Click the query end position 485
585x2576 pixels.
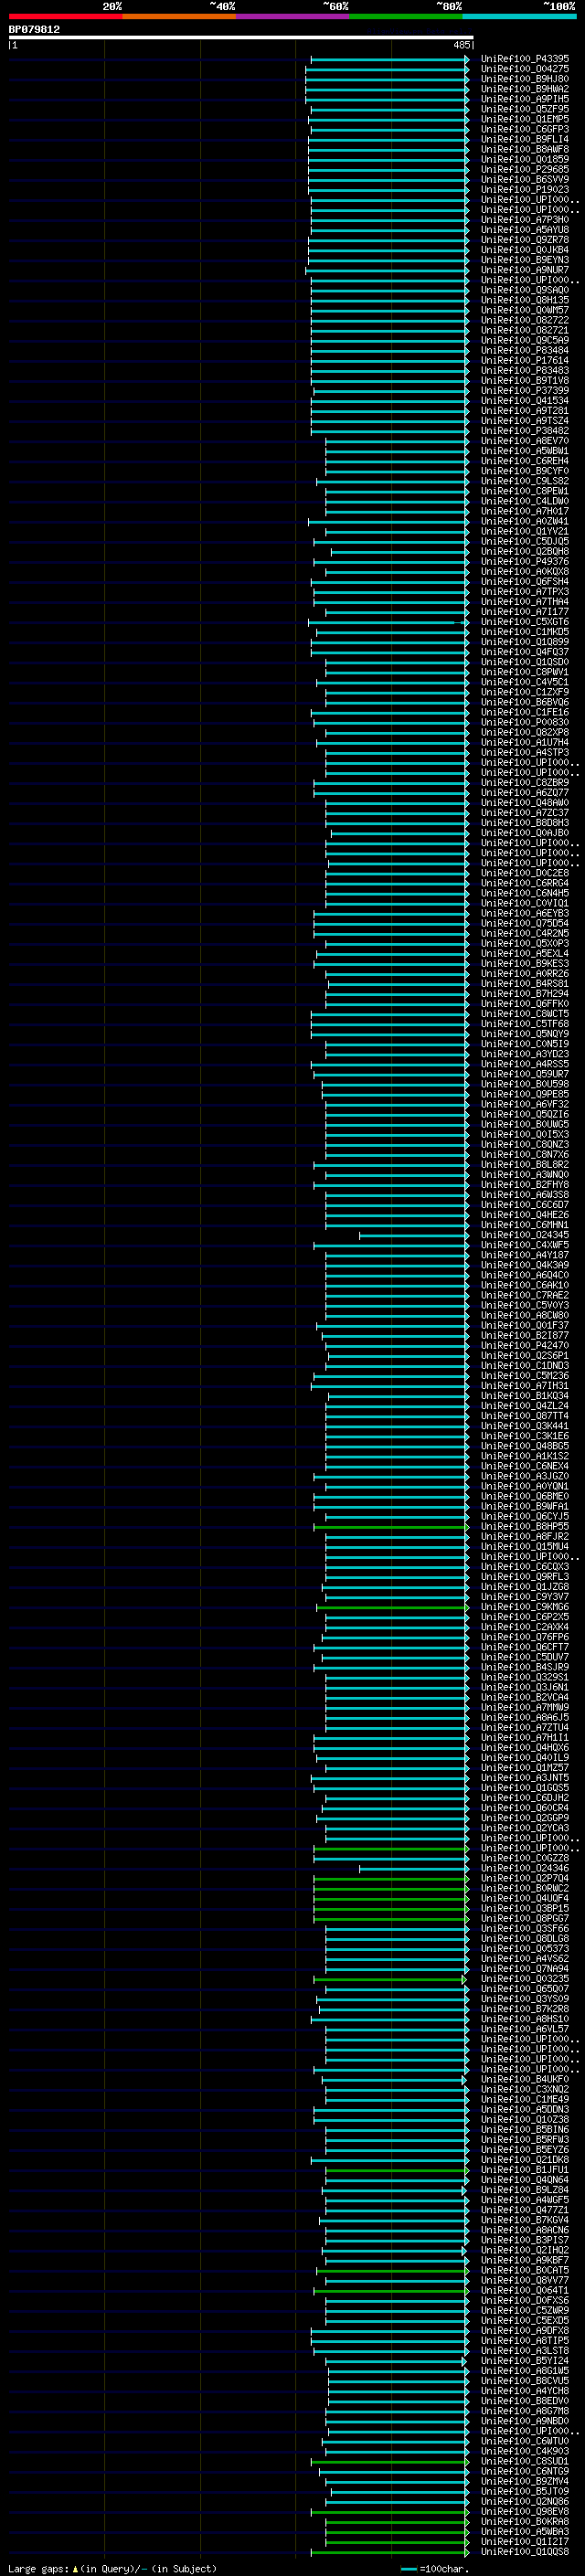(461, 45)
